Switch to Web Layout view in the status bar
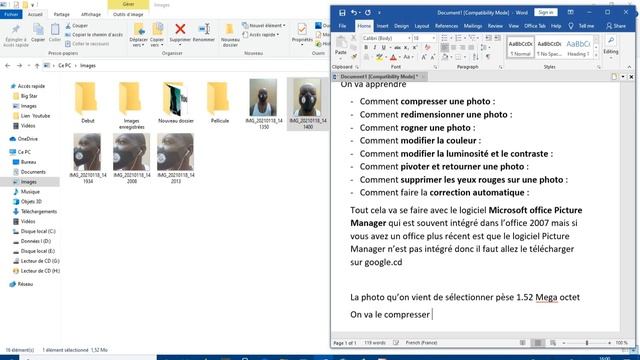The width and height of the screenshot is (640, 360). [553, 343]
